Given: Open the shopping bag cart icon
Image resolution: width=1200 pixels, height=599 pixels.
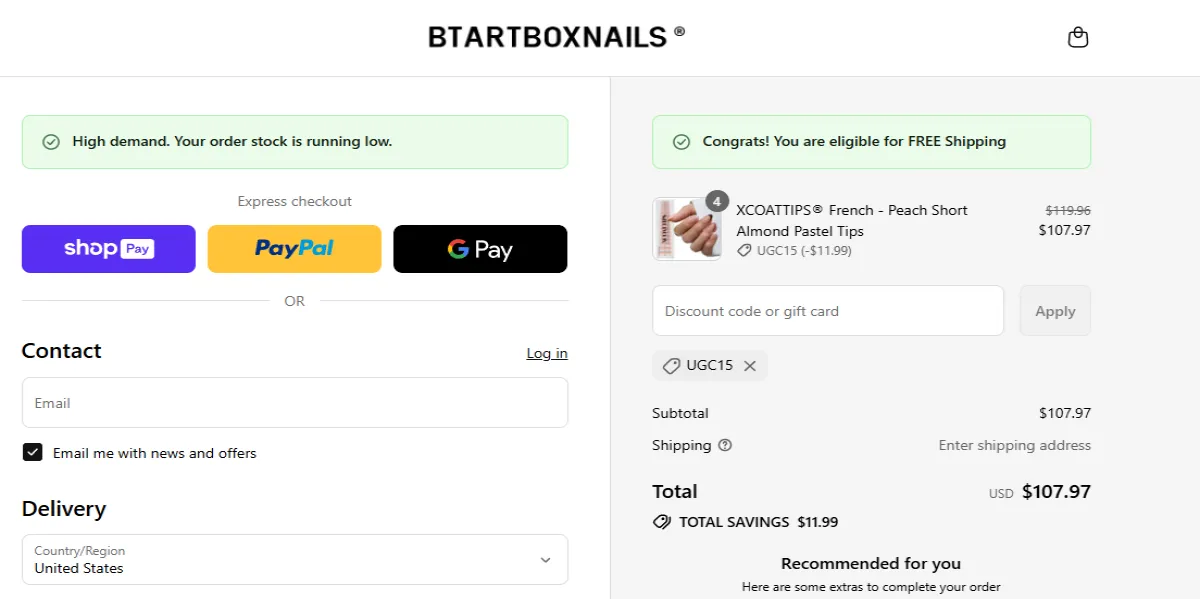Looking at the screenshot, I should tap(1078, 36).
